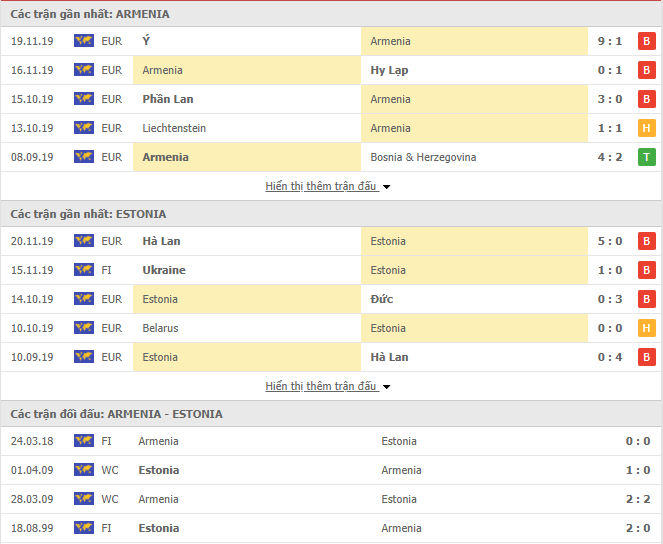Image resolution: width=663 pixels, height=544 pixels.
Task: Click the orange H badge on Liechtenstein row
Action: pos(647,128)
